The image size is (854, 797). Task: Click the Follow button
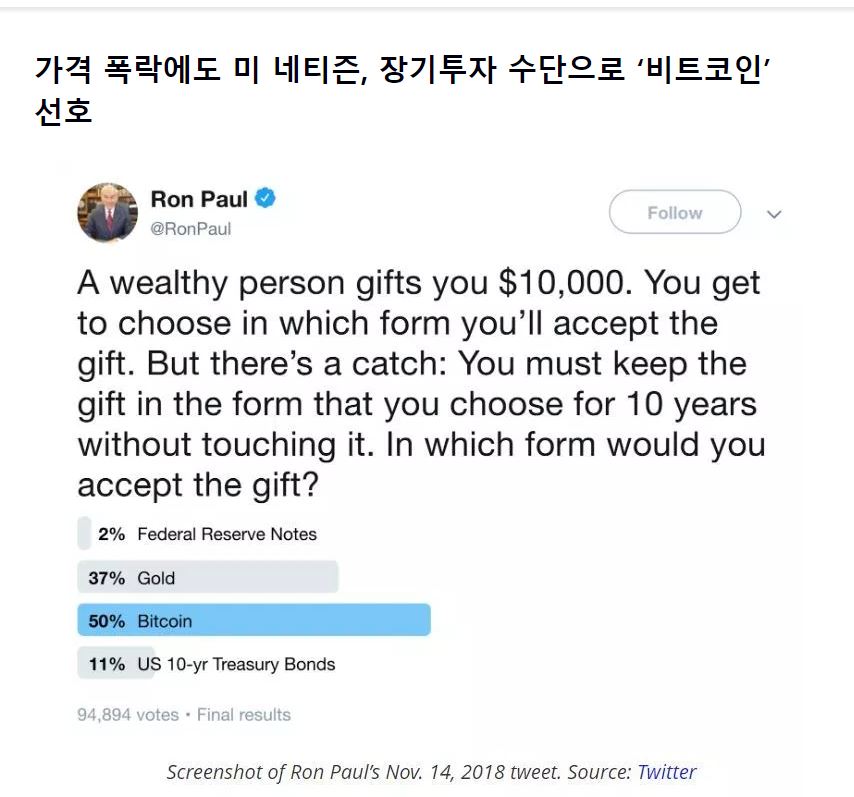click(675, 212)
